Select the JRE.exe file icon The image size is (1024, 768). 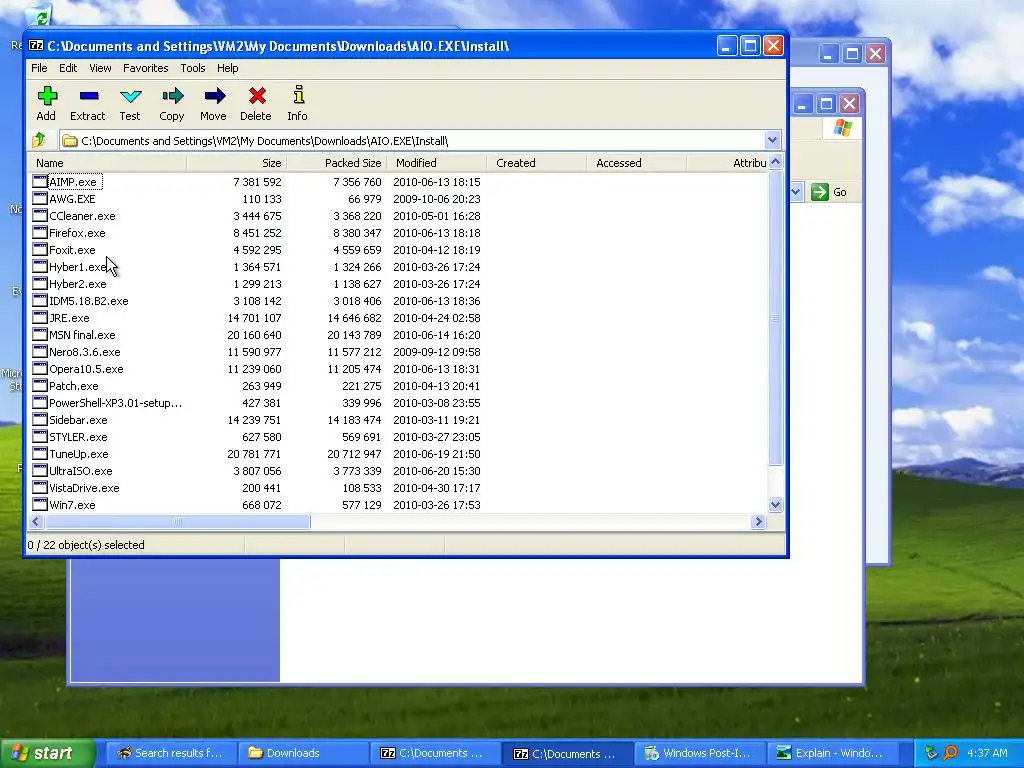click(40, 317)
